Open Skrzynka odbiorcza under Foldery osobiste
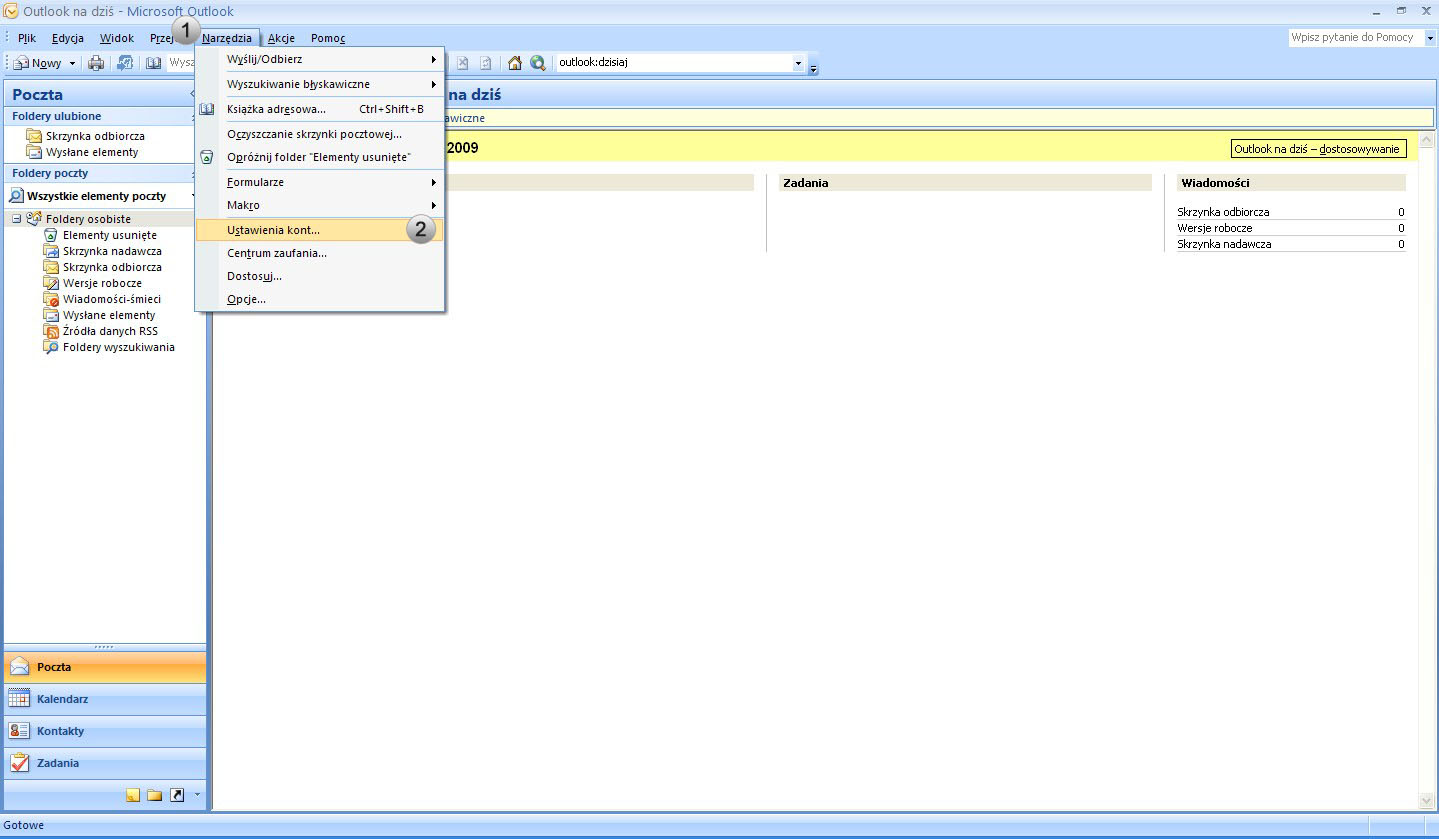Screen dimensions: 1439x839 [x=112, y=267]
